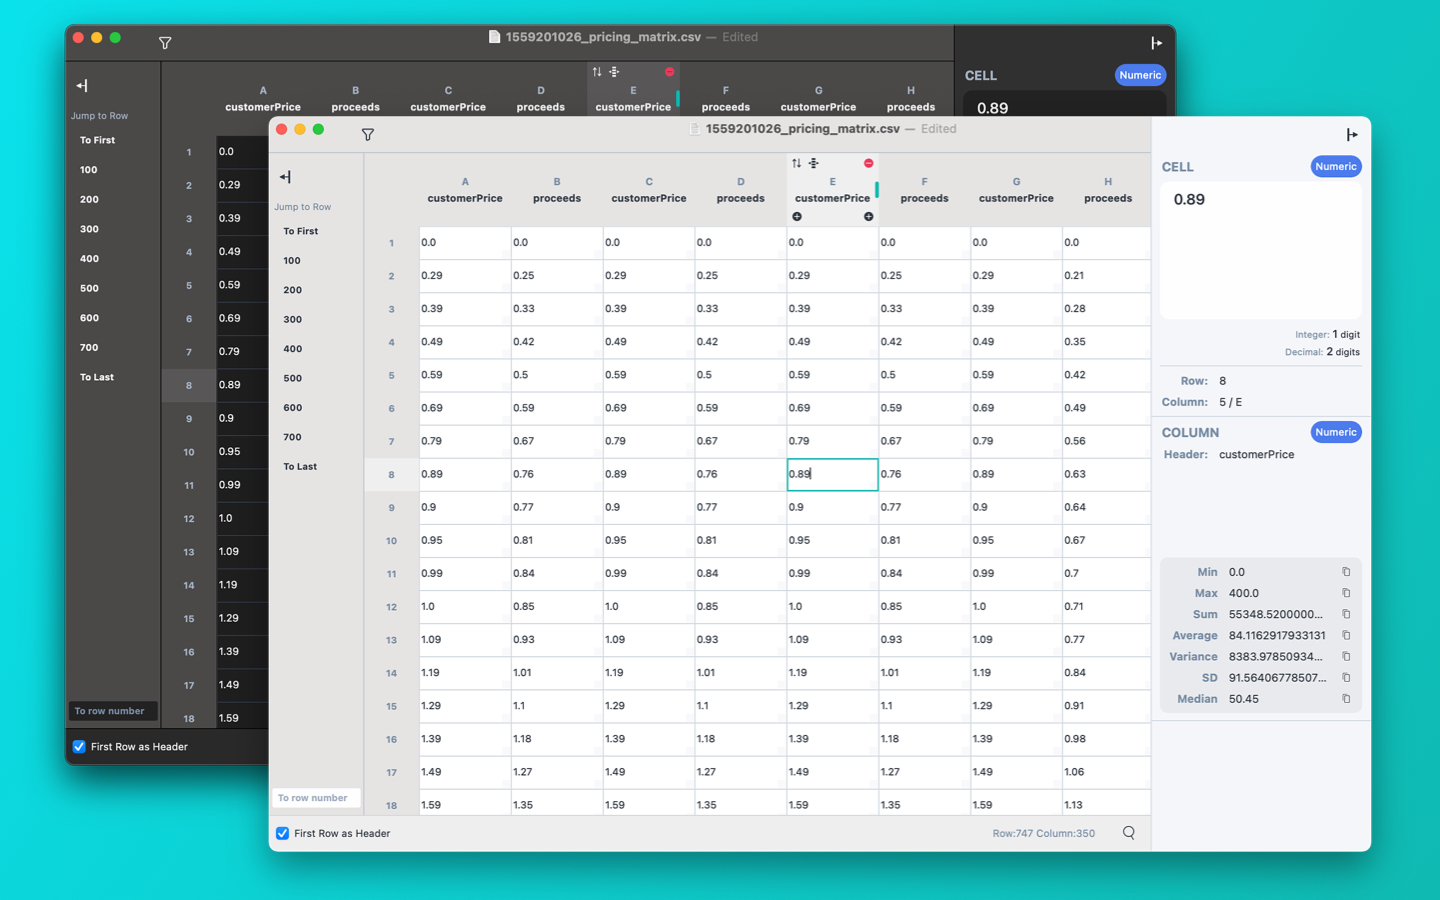Click the 1.06 cell in column H

(1106, 772)
